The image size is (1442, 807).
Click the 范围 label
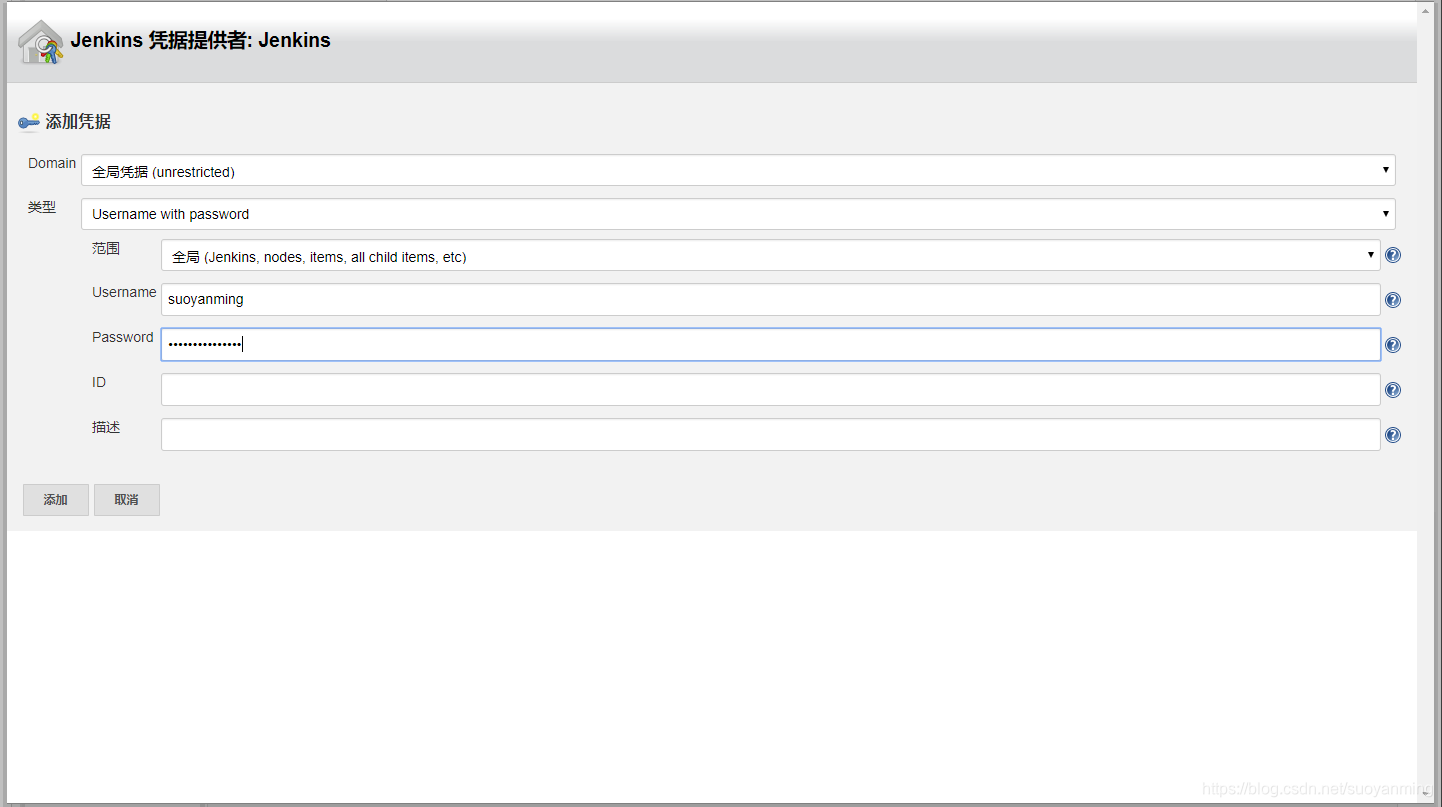point(106,248)
